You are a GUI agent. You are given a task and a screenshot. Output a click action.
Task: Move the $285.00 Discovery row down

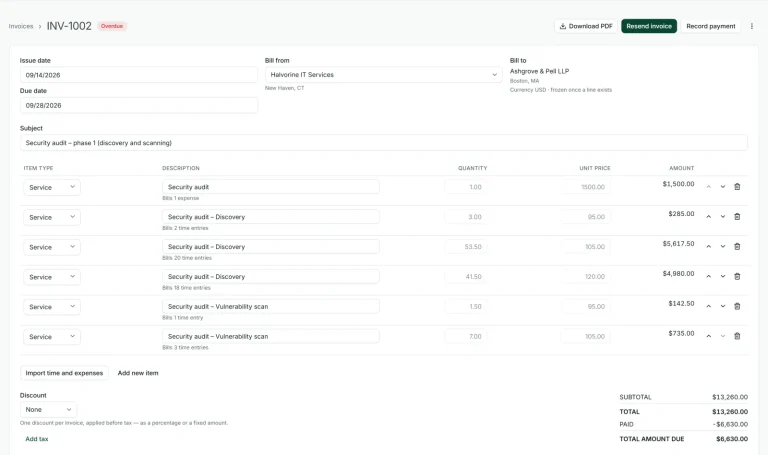[x=723, y=216]
